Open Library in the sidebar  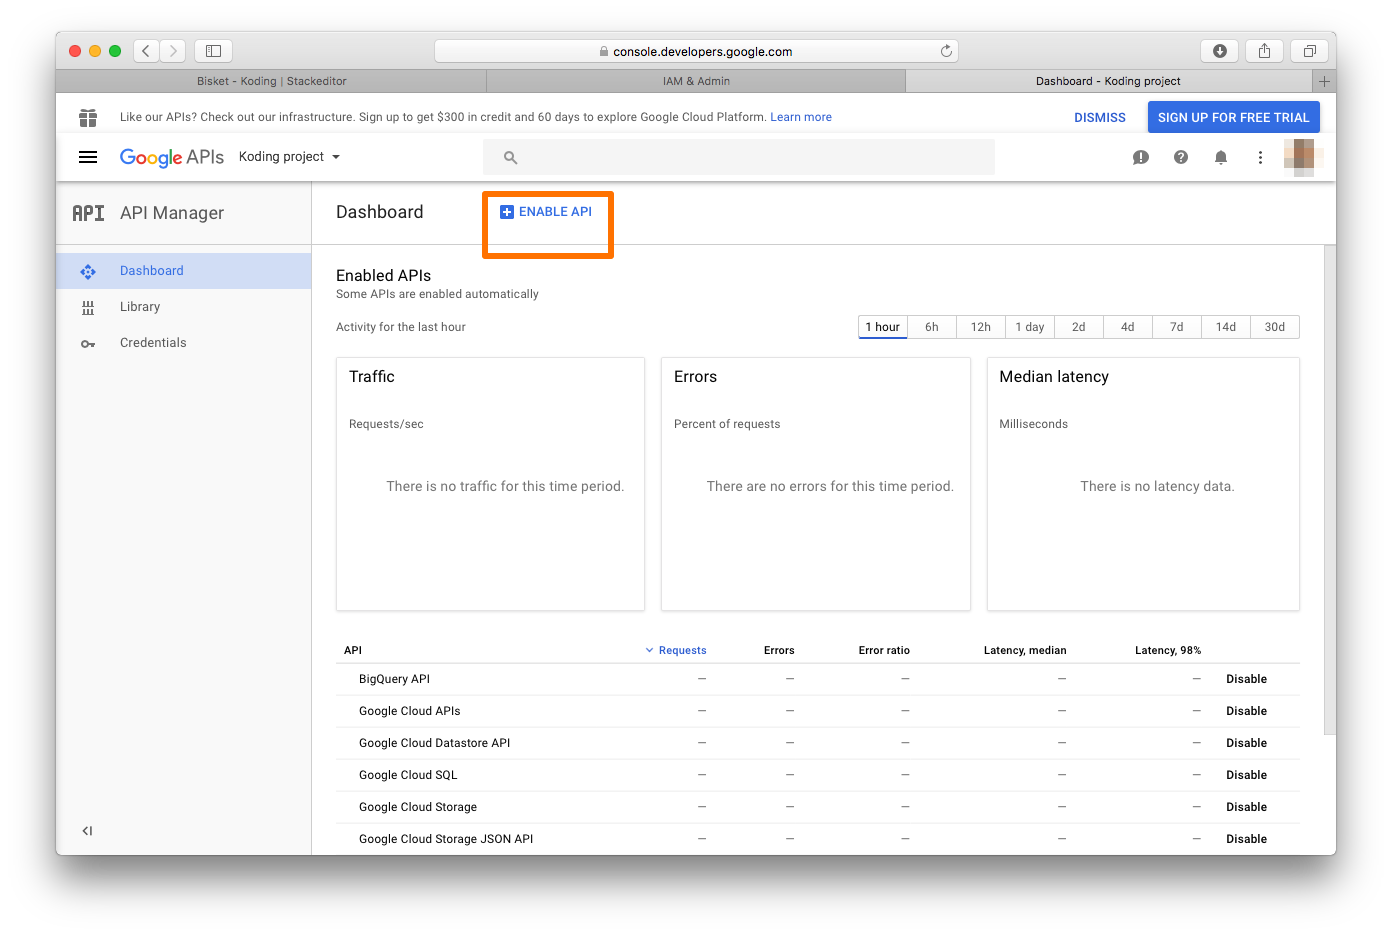184,307
